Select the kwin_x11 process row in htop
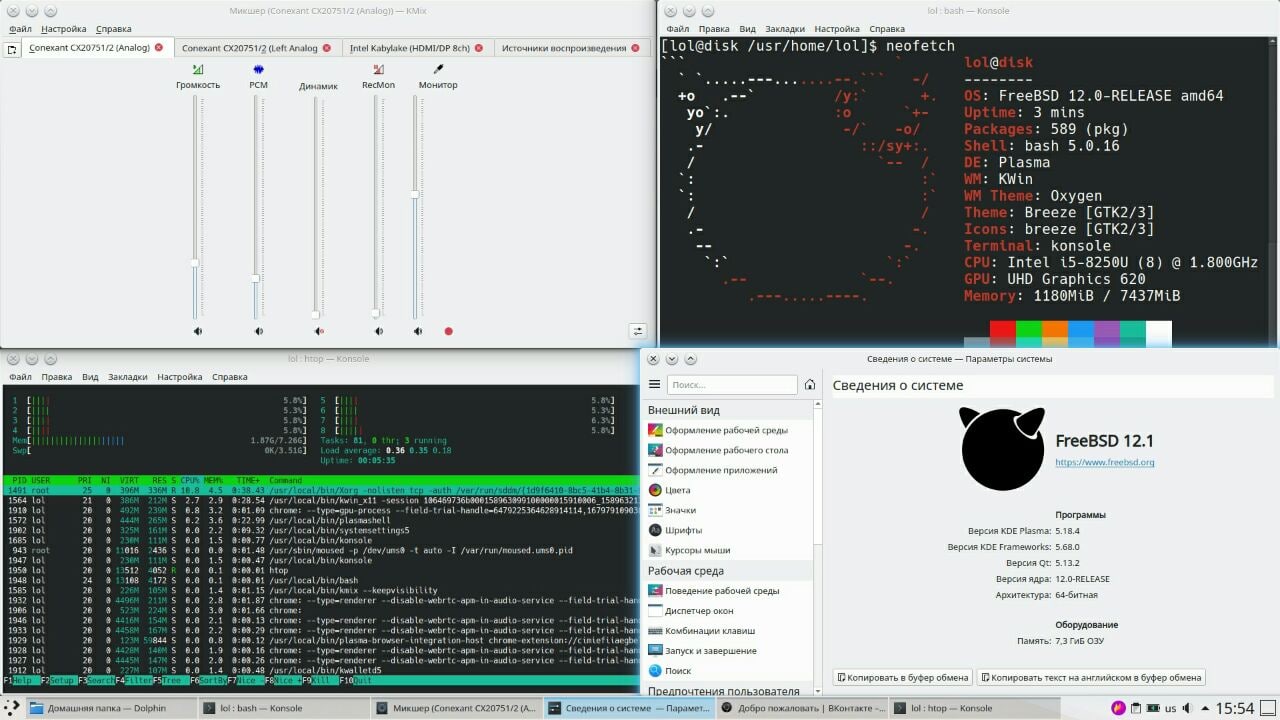Viewport: 1280px width, 720px height. pyautogui.click(x=320, y=500)
